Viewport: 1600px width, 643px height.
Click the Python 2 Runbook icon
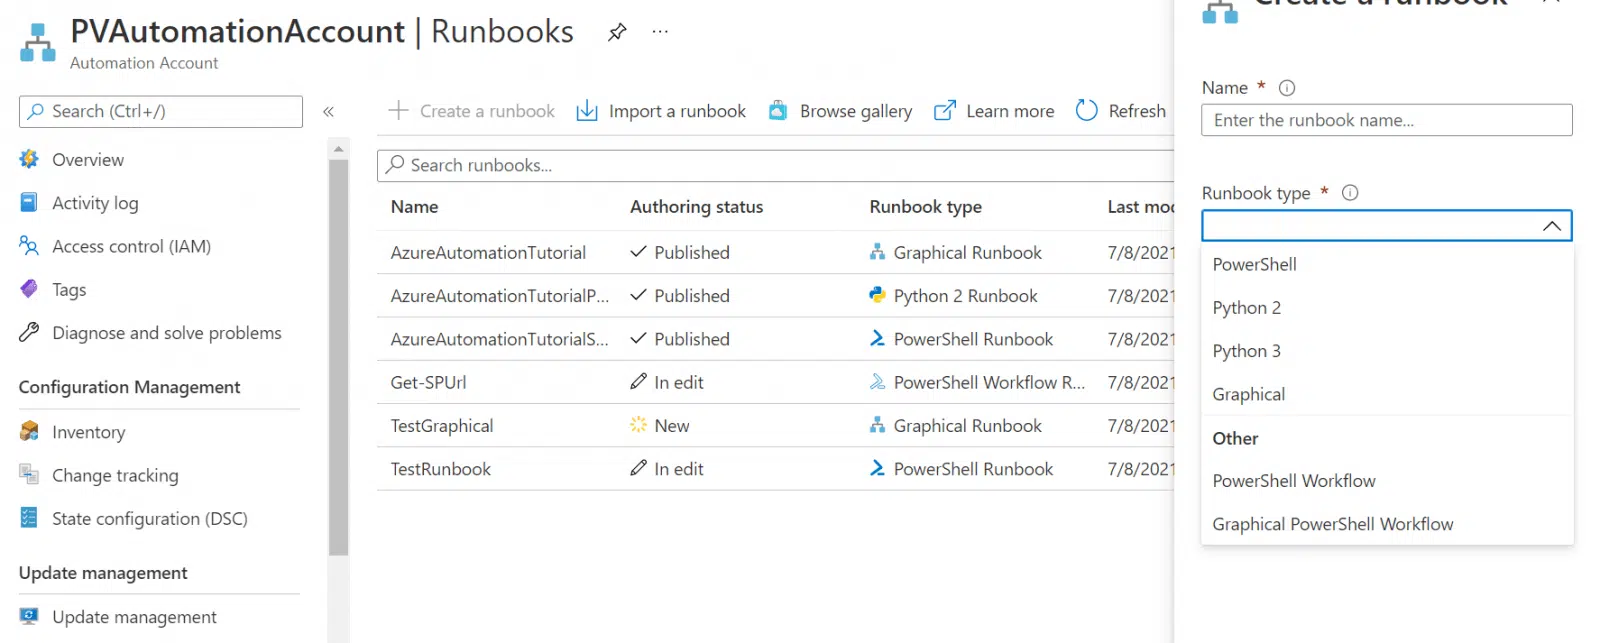pos(877,295)
